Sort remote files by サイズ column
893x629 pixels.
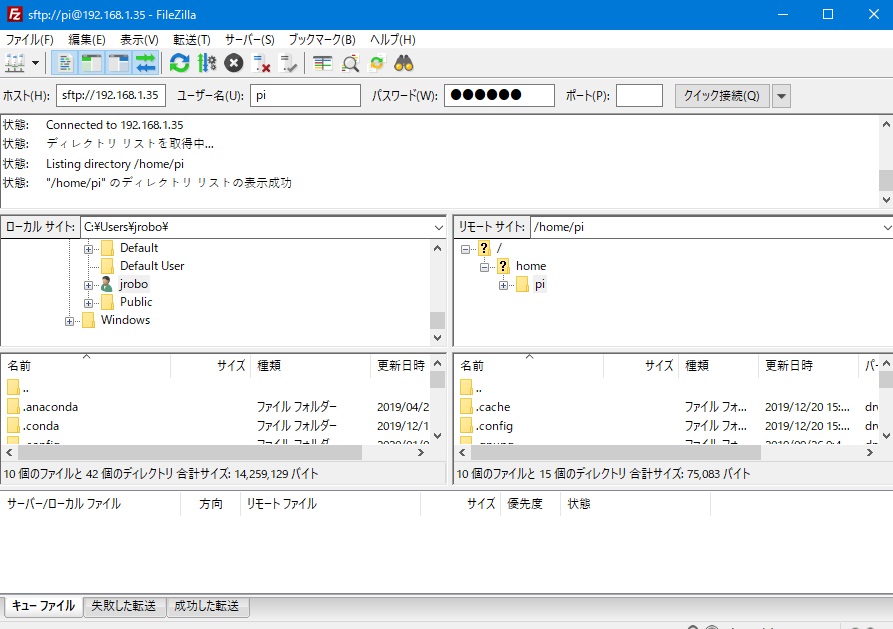640,365
